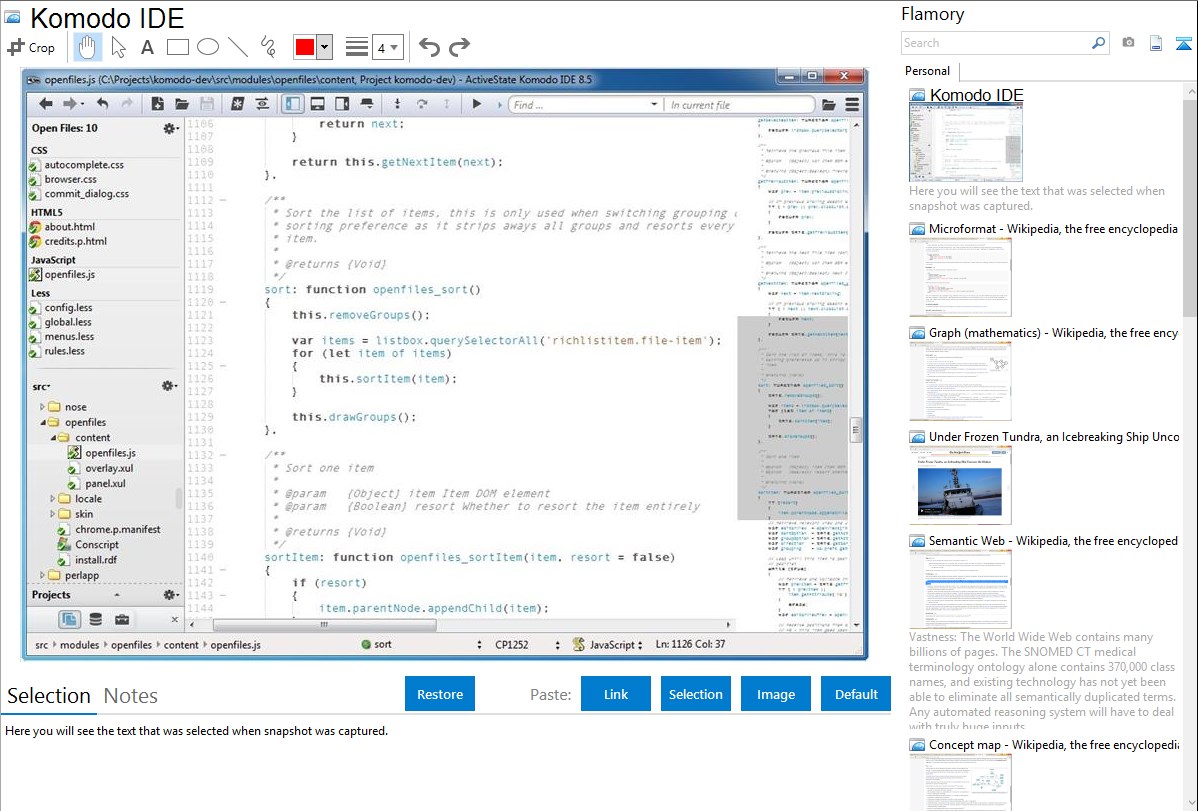Click the database icon below the Projects panel
1198x811 pixels.
coord(96,619)
